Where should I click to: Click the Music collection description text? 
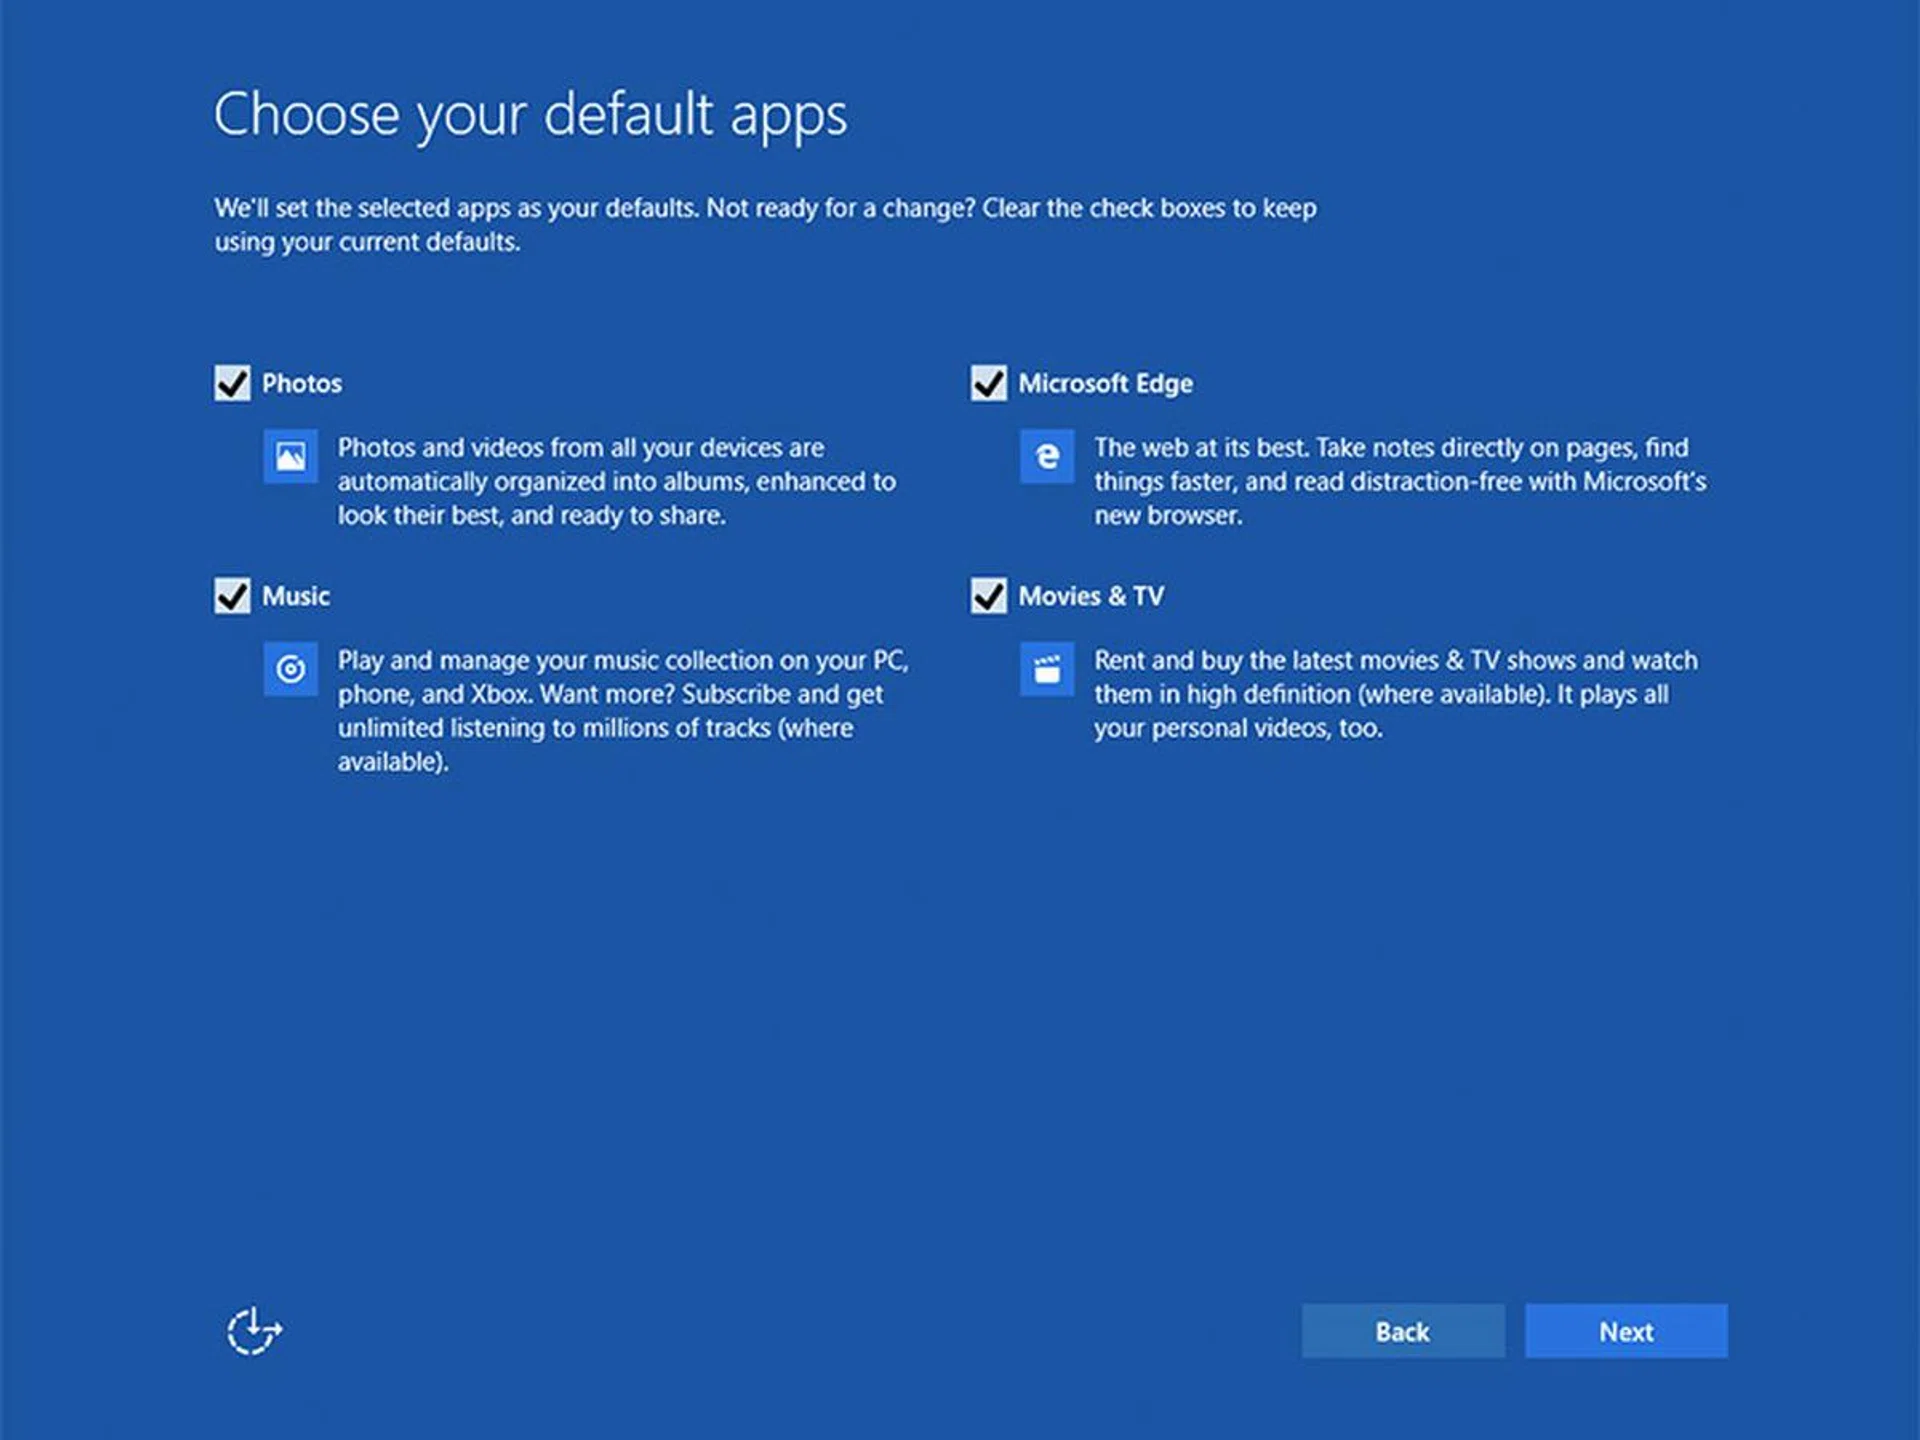[622, 710]
